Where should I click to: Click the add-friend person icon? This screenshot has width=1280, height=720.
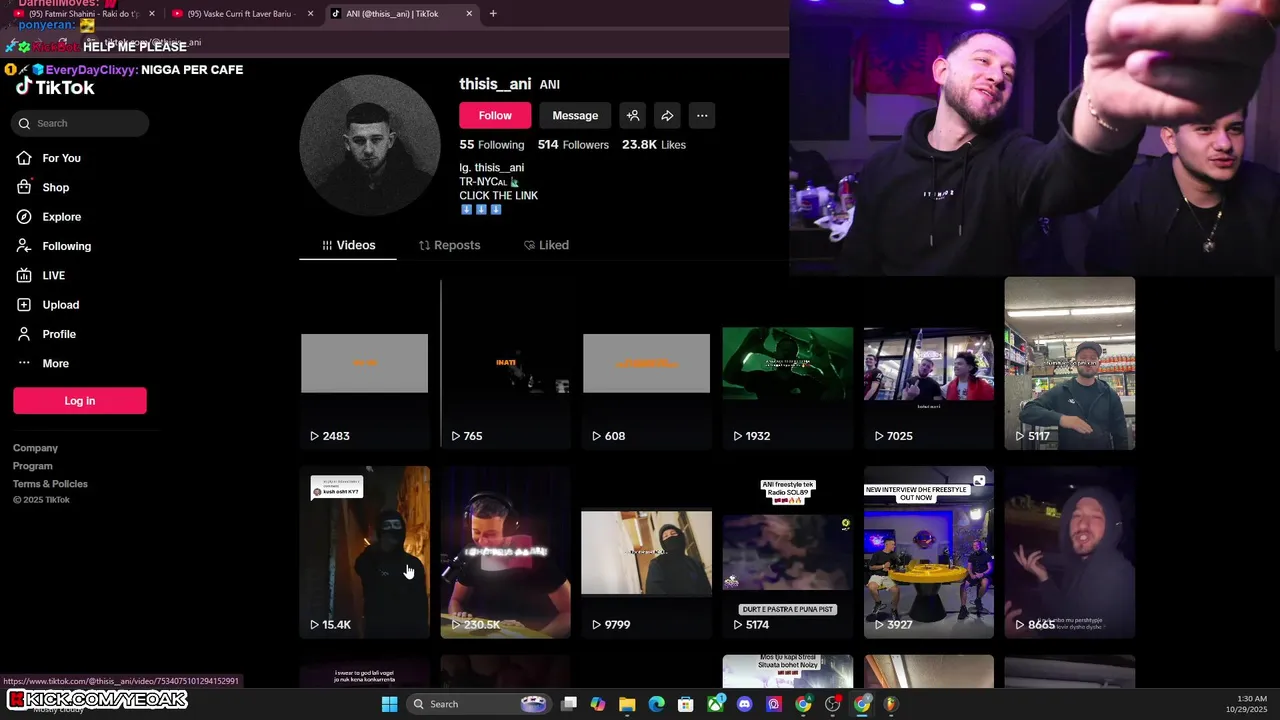(x=633, y=115)
